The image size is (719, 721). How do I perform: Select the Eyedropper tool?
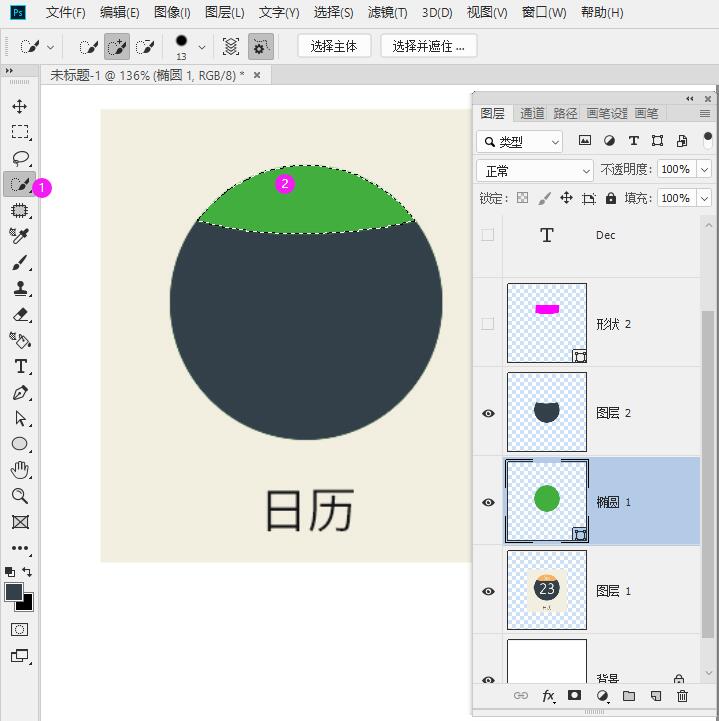(x=19, y=236)
